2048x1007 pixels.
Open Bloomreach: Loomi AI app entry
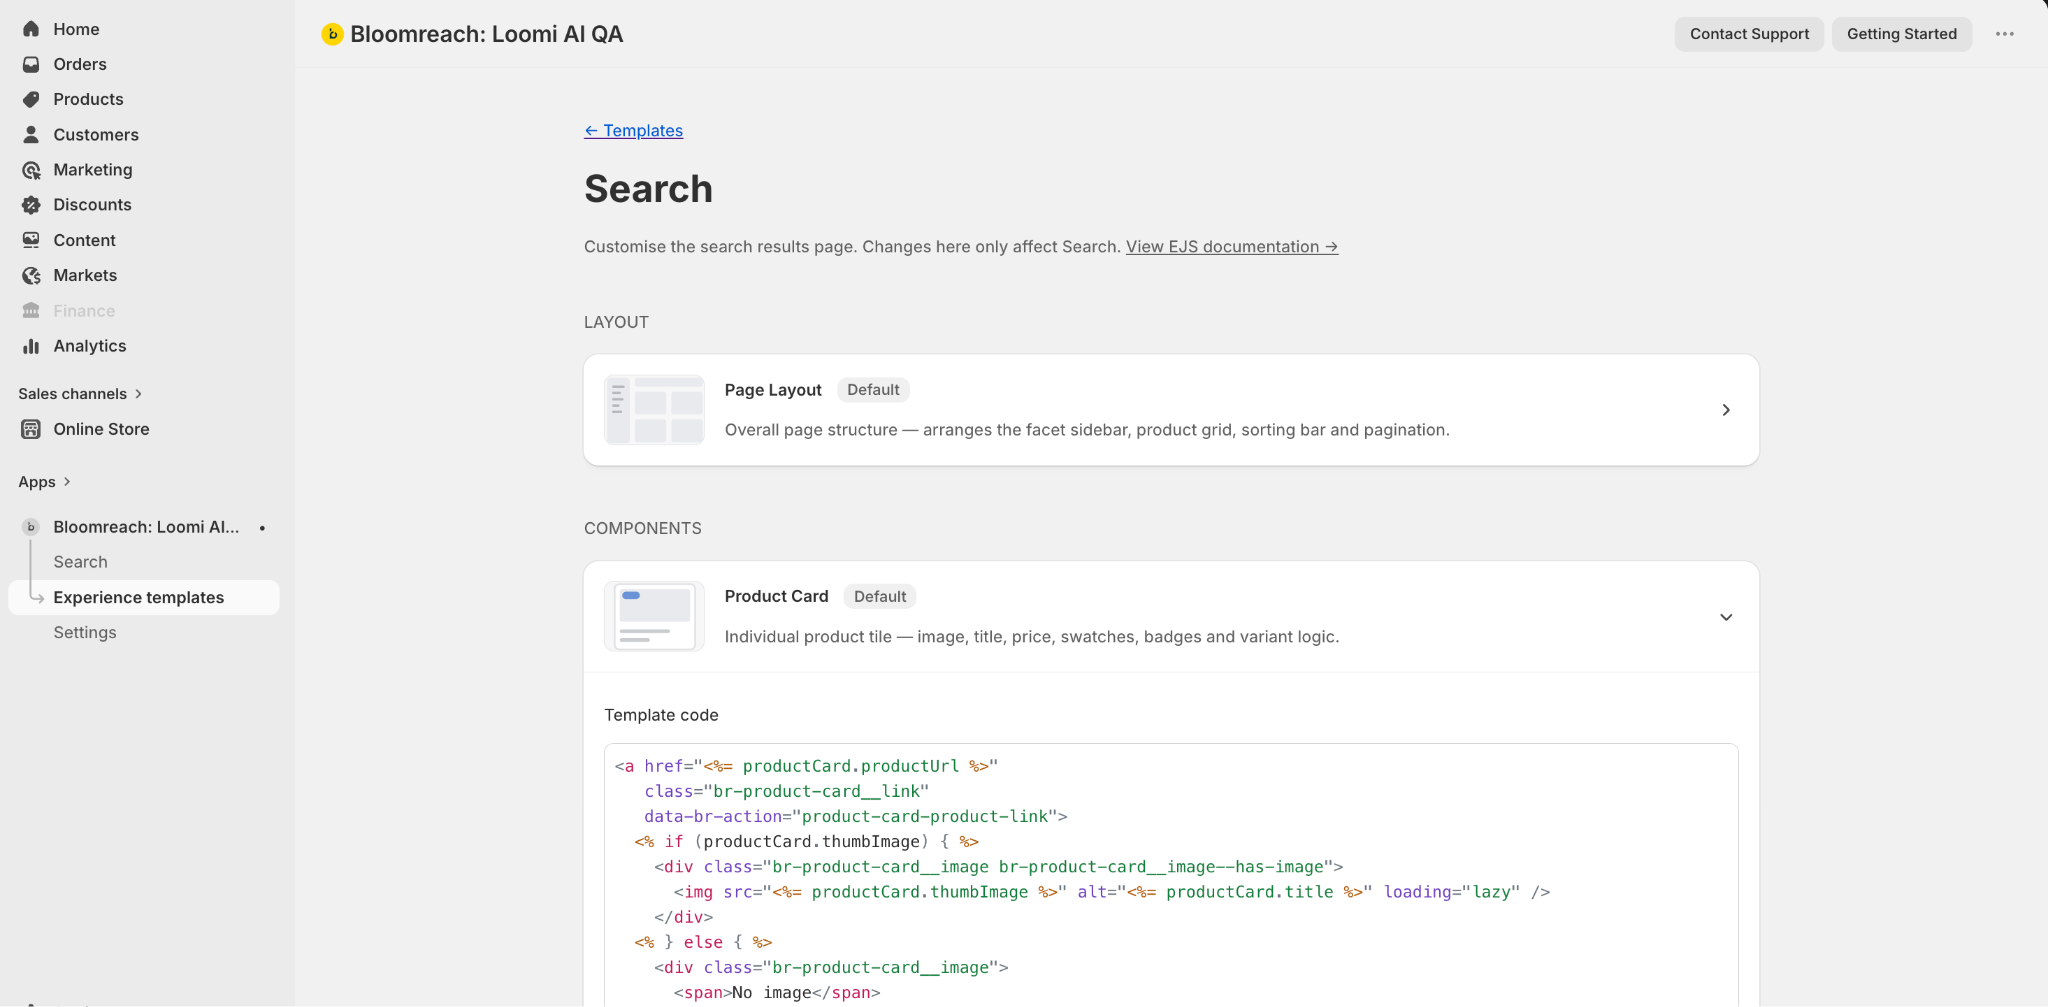click(146, 527)
